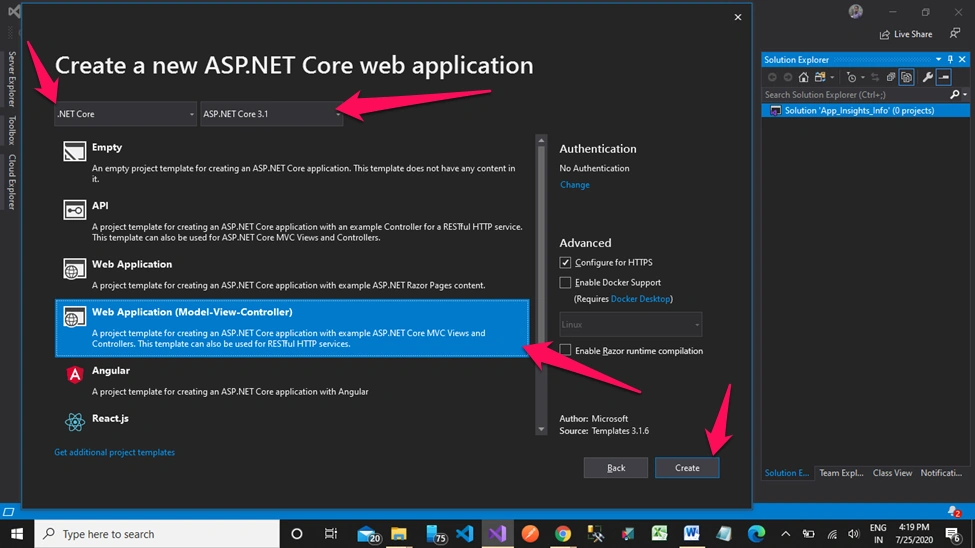Viewport: 975px width, 548px height.
Task: Click the feedback icon beside Live Share
Action: click(x=954, y=34)
